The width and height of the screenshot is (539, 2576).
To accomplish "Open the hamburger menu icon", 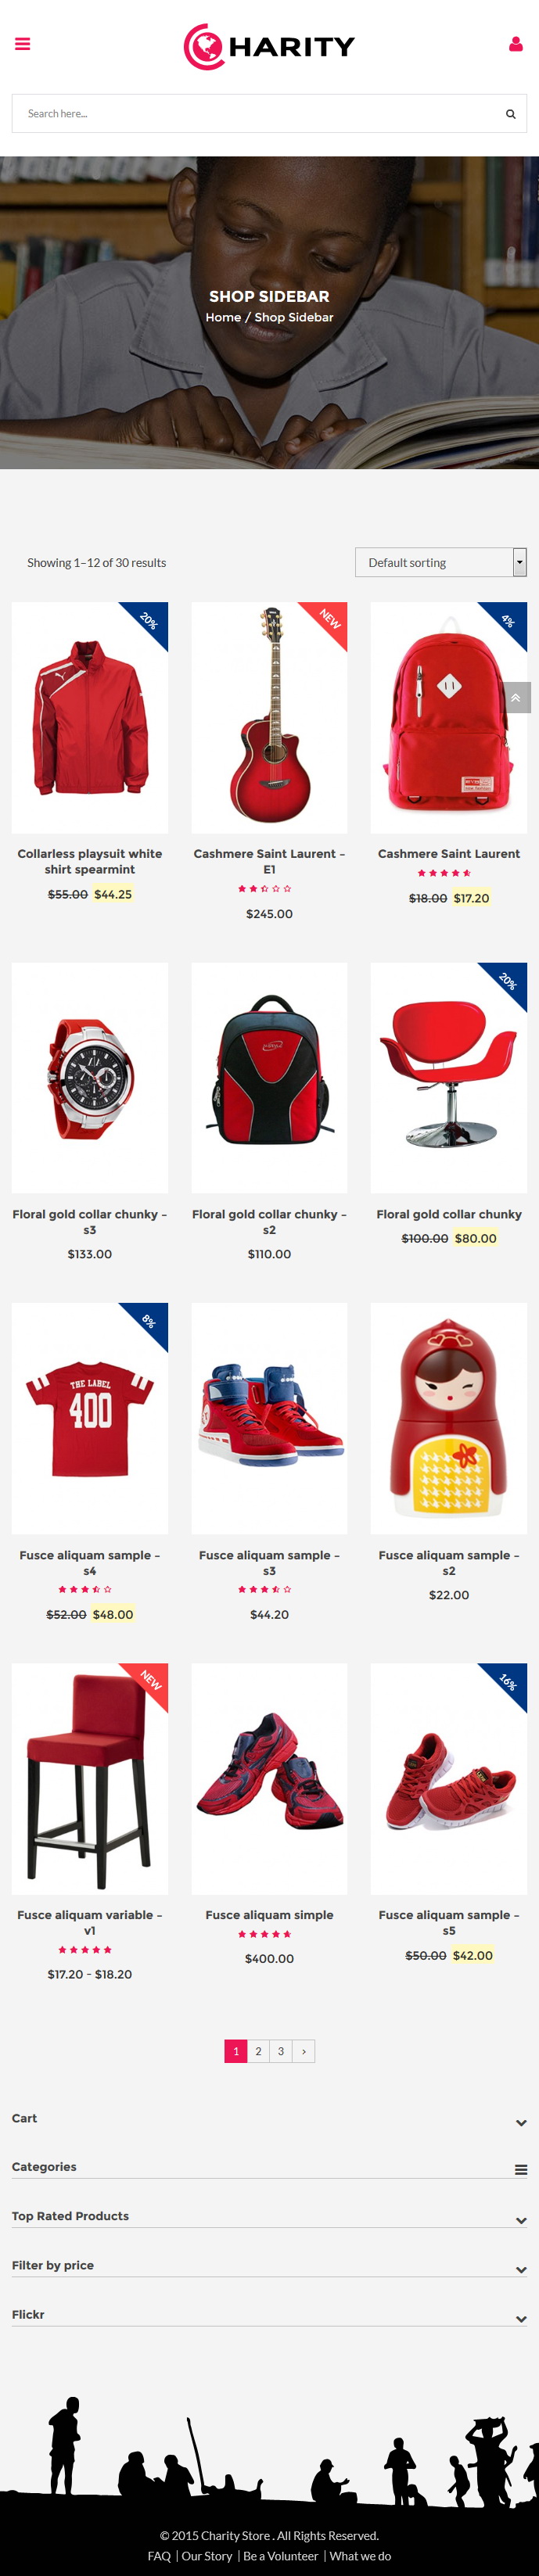I will click(x=22, y=44).
